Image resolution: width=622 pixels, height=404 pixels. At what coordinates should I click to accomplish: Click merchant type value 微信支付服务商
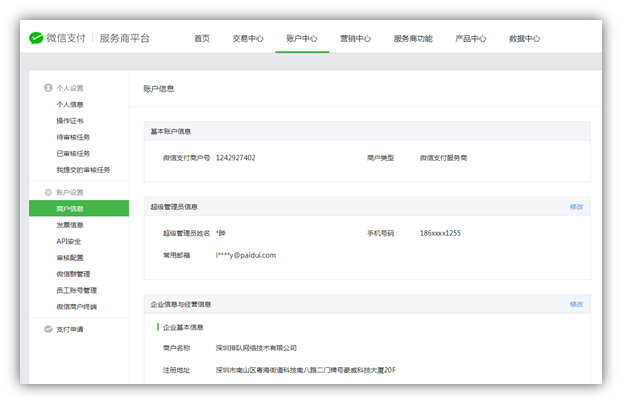click(x=443, y=158)
